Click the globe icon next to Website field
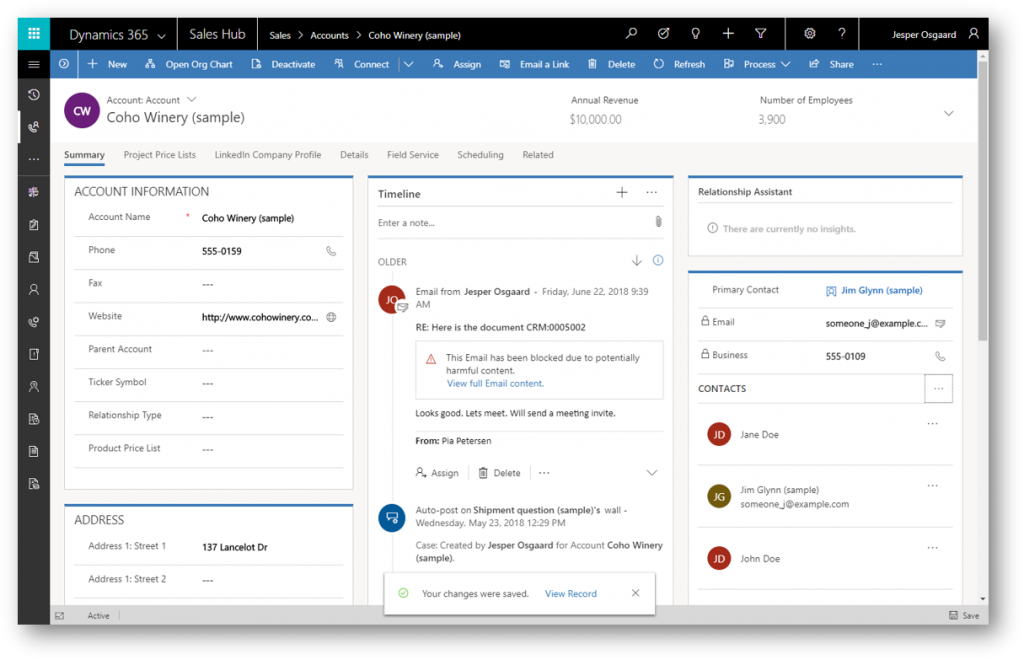This screenshot has height=660, width=1024. tap(331, 317)
